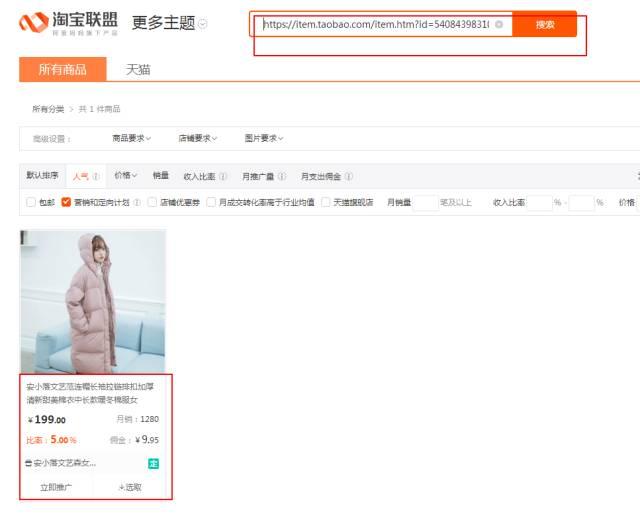Clear the search field with the X icon
Screen dimensions: 640x526
pos(499,24)
